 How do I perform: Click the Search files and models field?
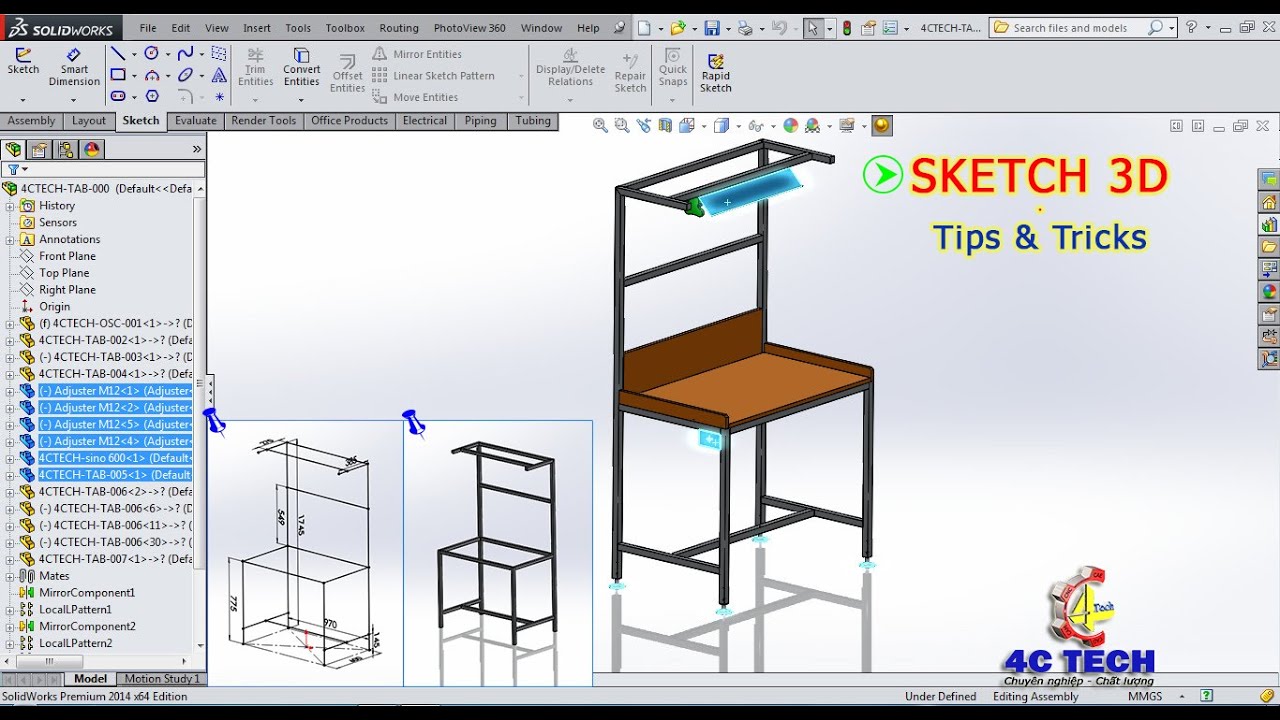[1078, 28]
